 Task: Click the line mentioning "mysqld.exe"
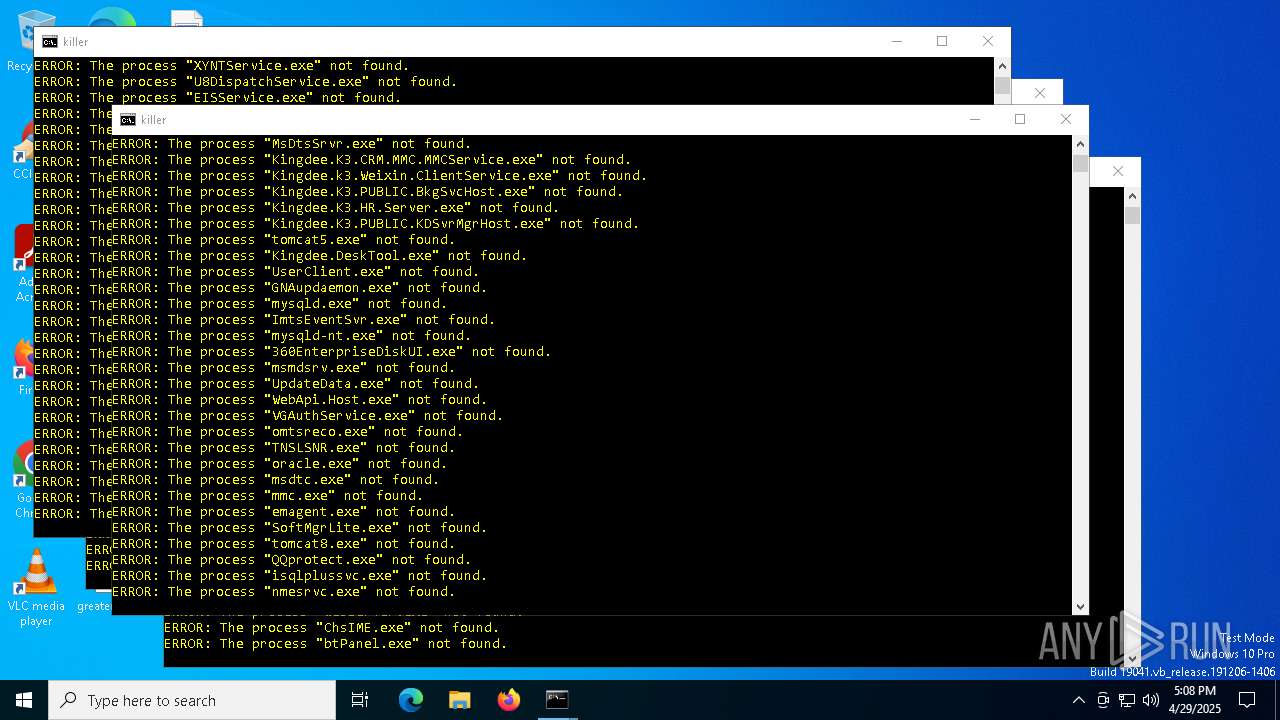(x=279, y=304)
